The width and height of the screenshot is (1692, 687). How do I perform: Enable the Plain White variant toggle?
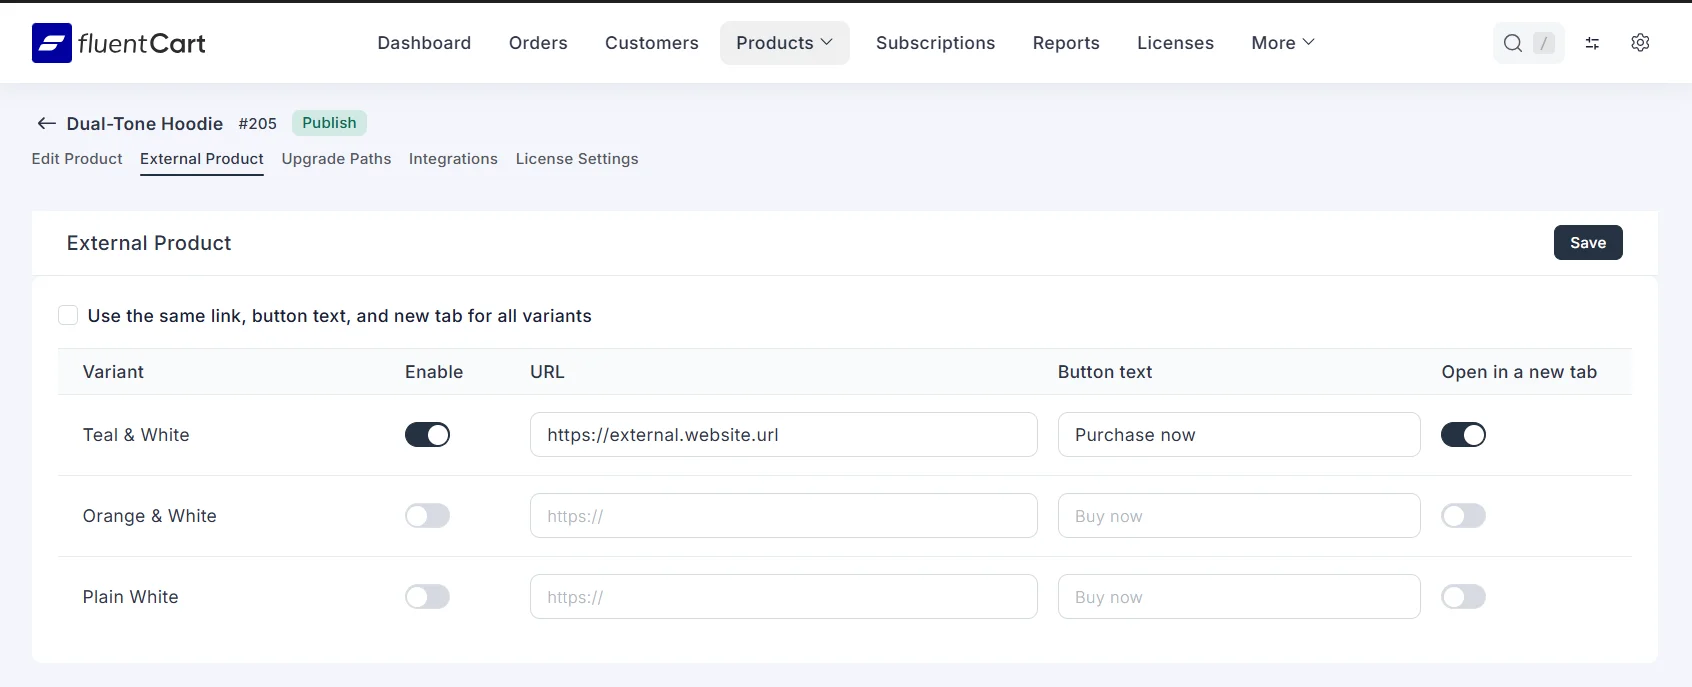(x=427, y=597)
